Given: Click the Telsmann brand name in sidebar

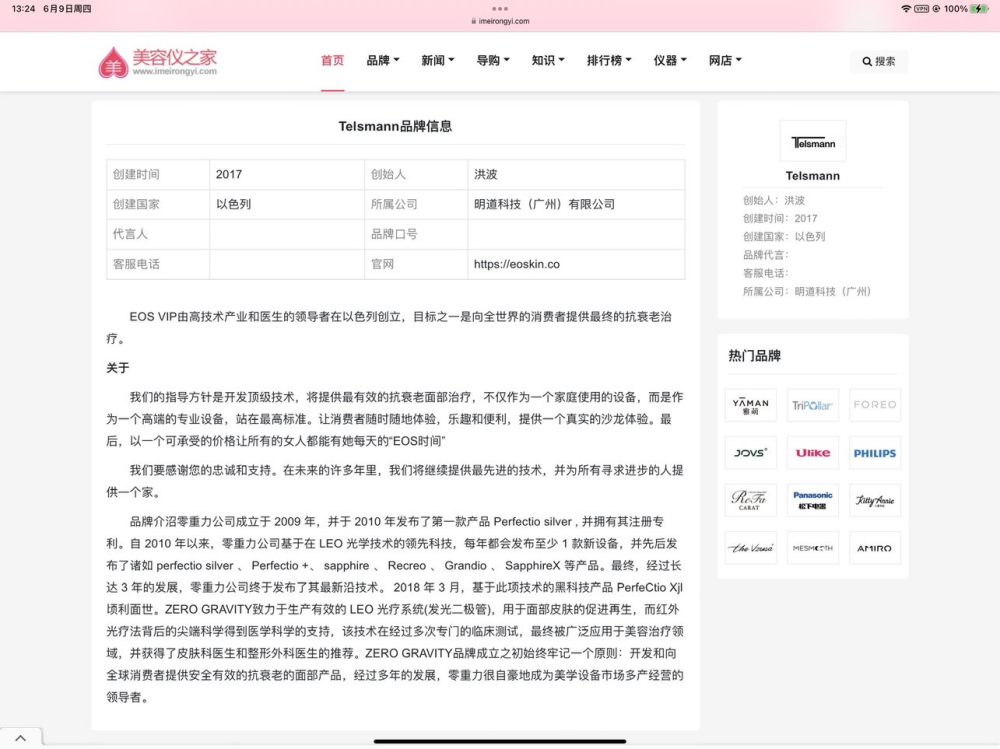Looking at the screenshot, I should click(x=812, y=175).
